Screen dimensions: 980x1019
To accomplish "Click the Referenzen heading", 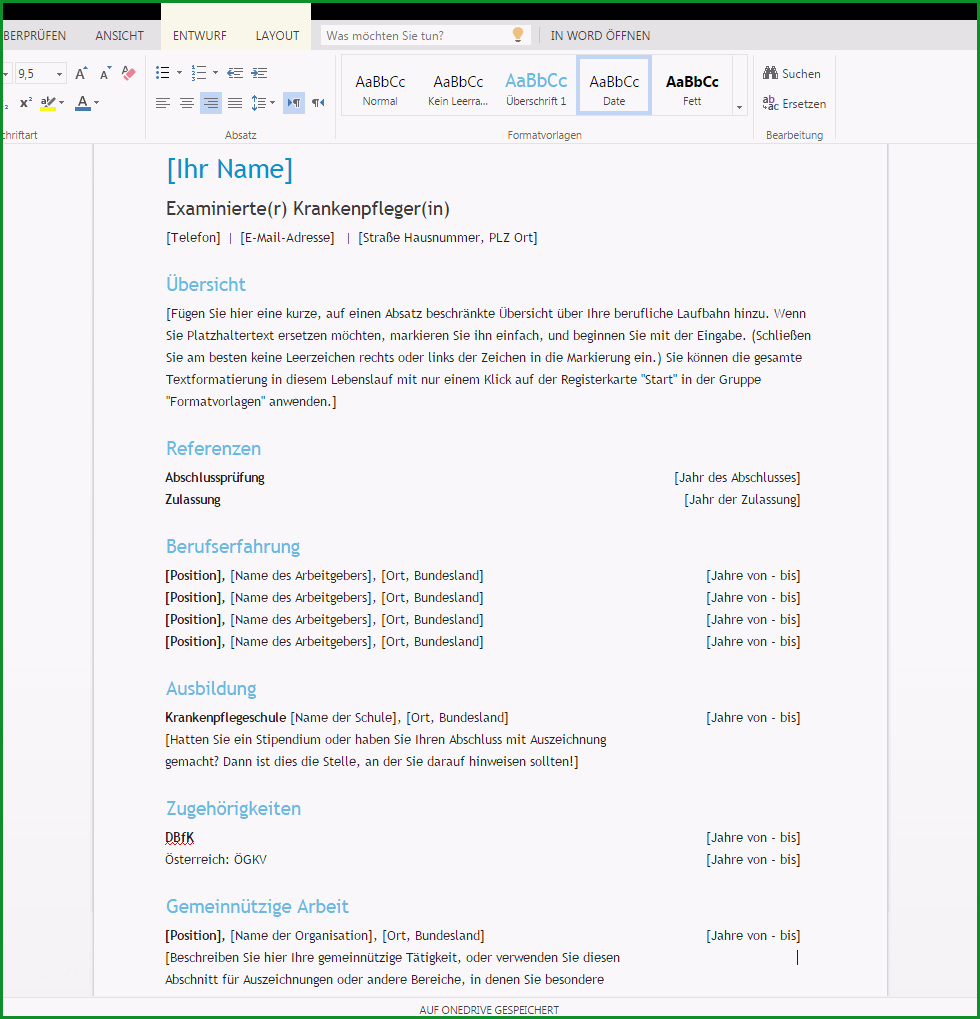I will point(213,448).
